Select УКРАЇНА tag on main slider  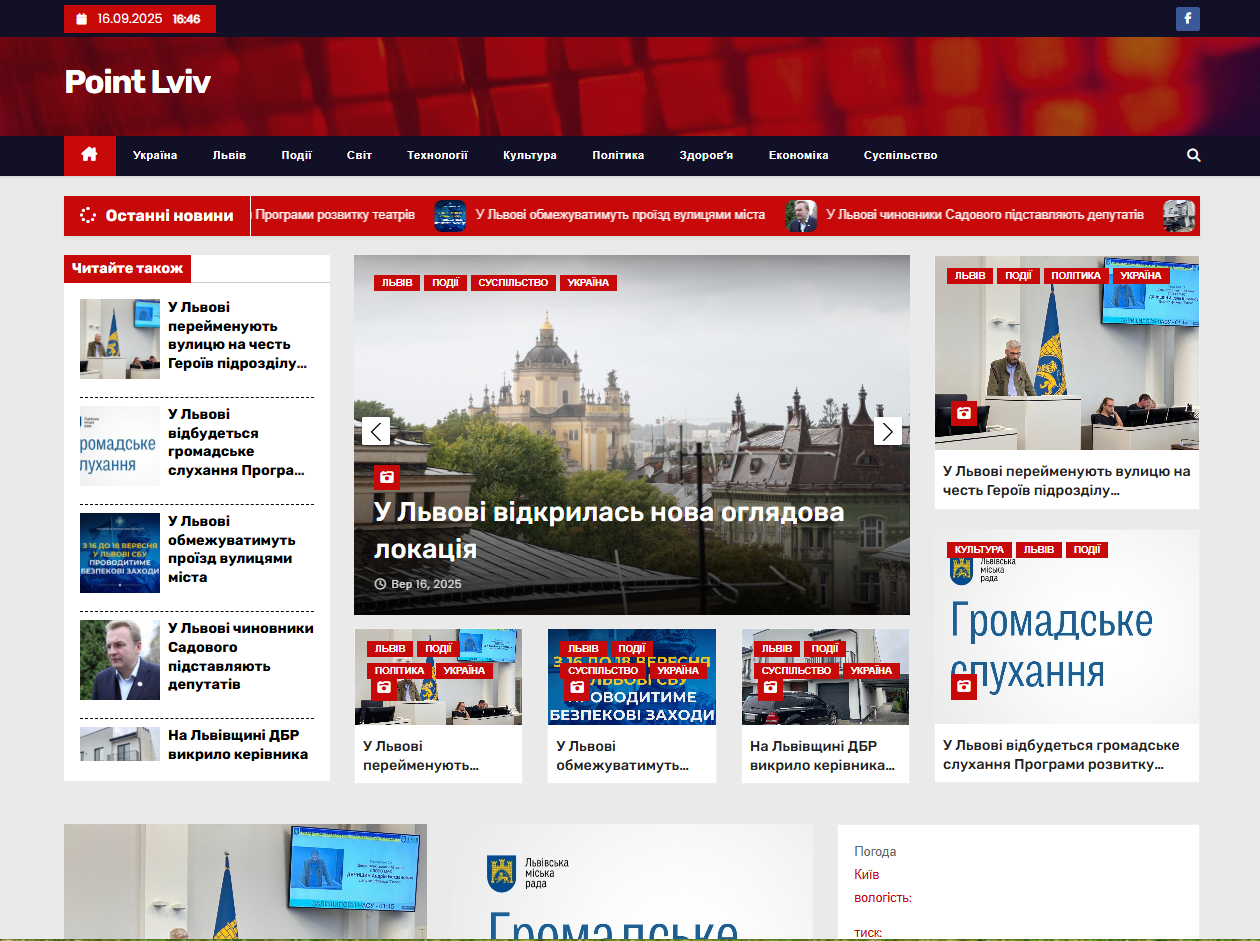pos(588,283)
